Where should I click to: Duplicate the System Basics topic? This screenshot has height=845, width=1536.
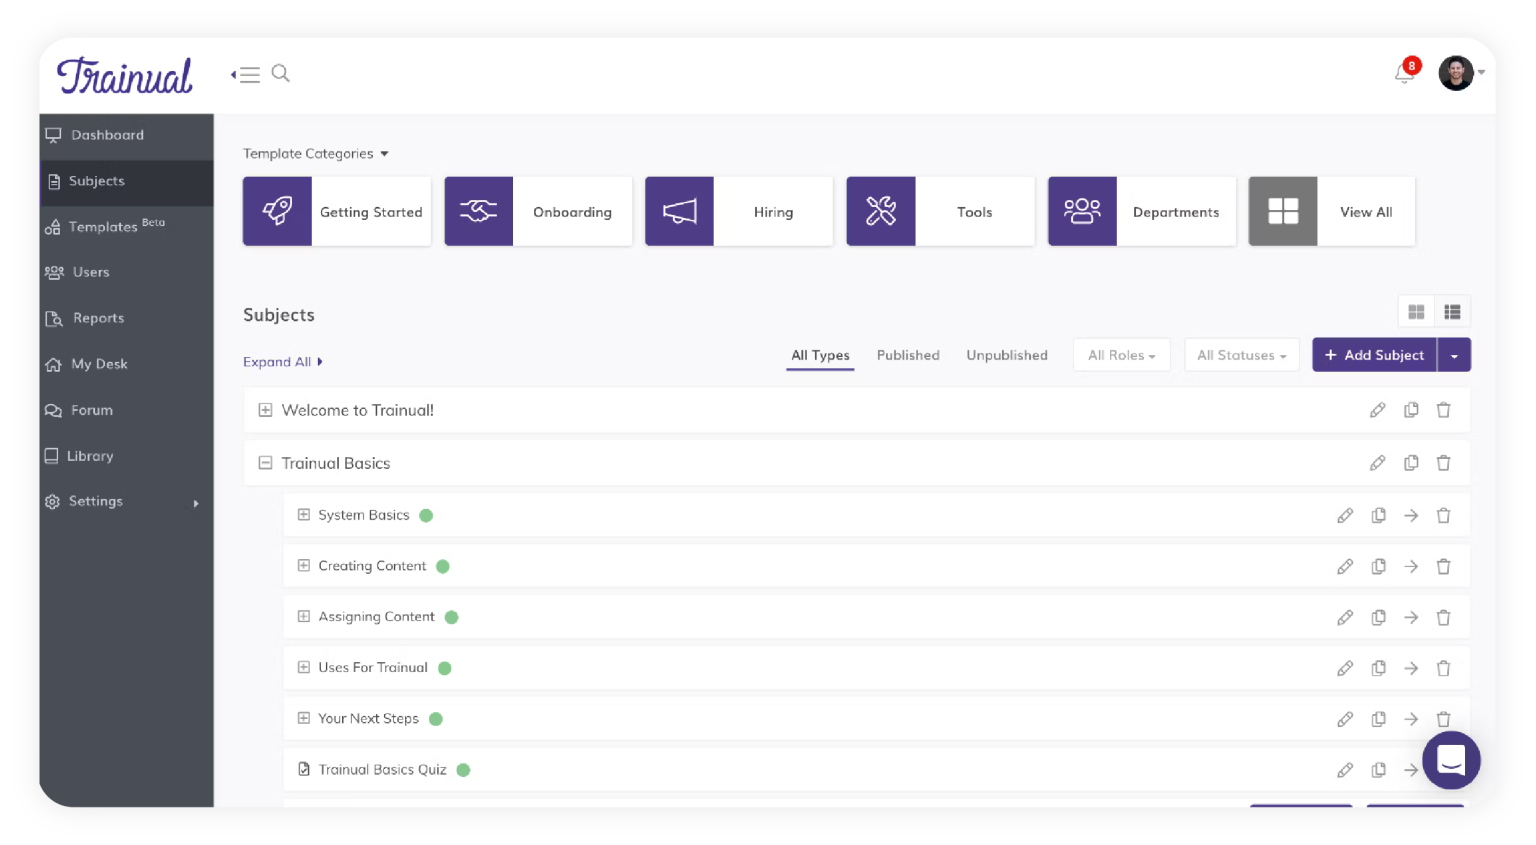tap(1379, 515)
